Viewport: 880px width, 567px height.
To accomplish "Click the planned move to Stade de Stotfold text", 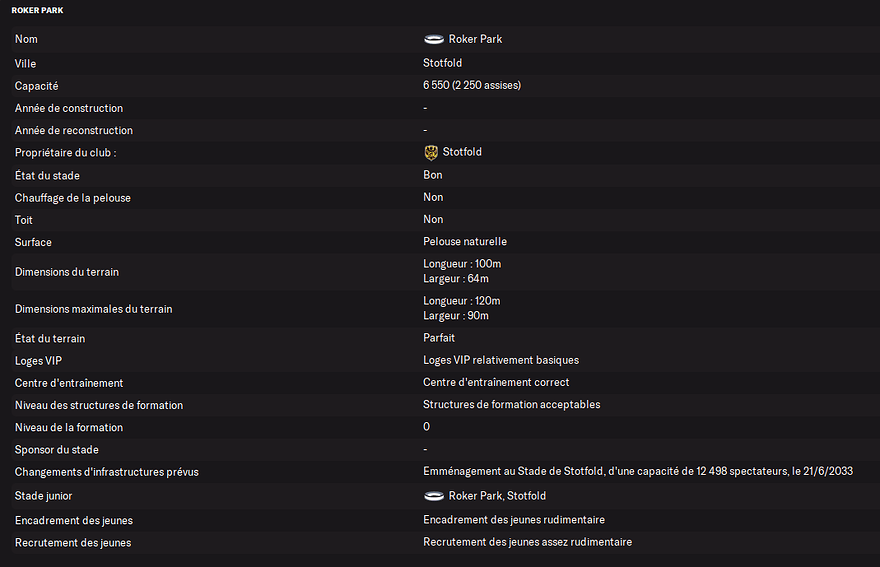I will point(638,471).
